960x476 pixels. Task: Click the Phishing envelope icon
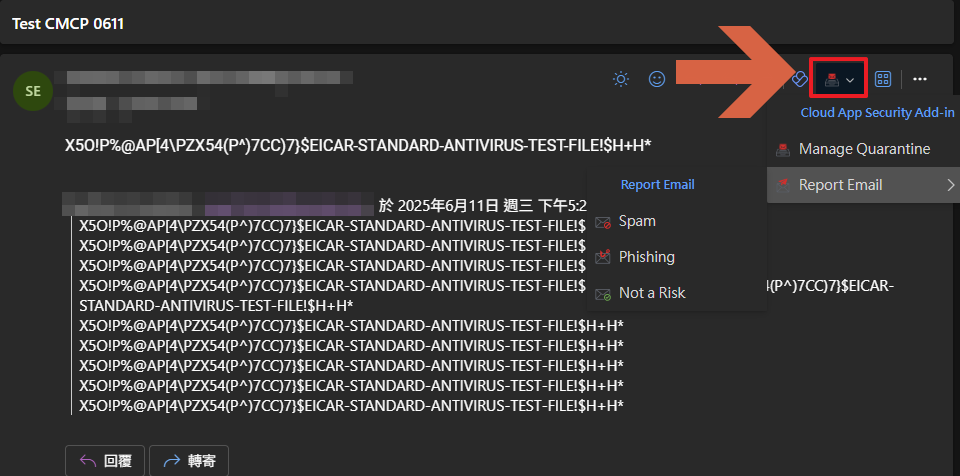[602, 257]
